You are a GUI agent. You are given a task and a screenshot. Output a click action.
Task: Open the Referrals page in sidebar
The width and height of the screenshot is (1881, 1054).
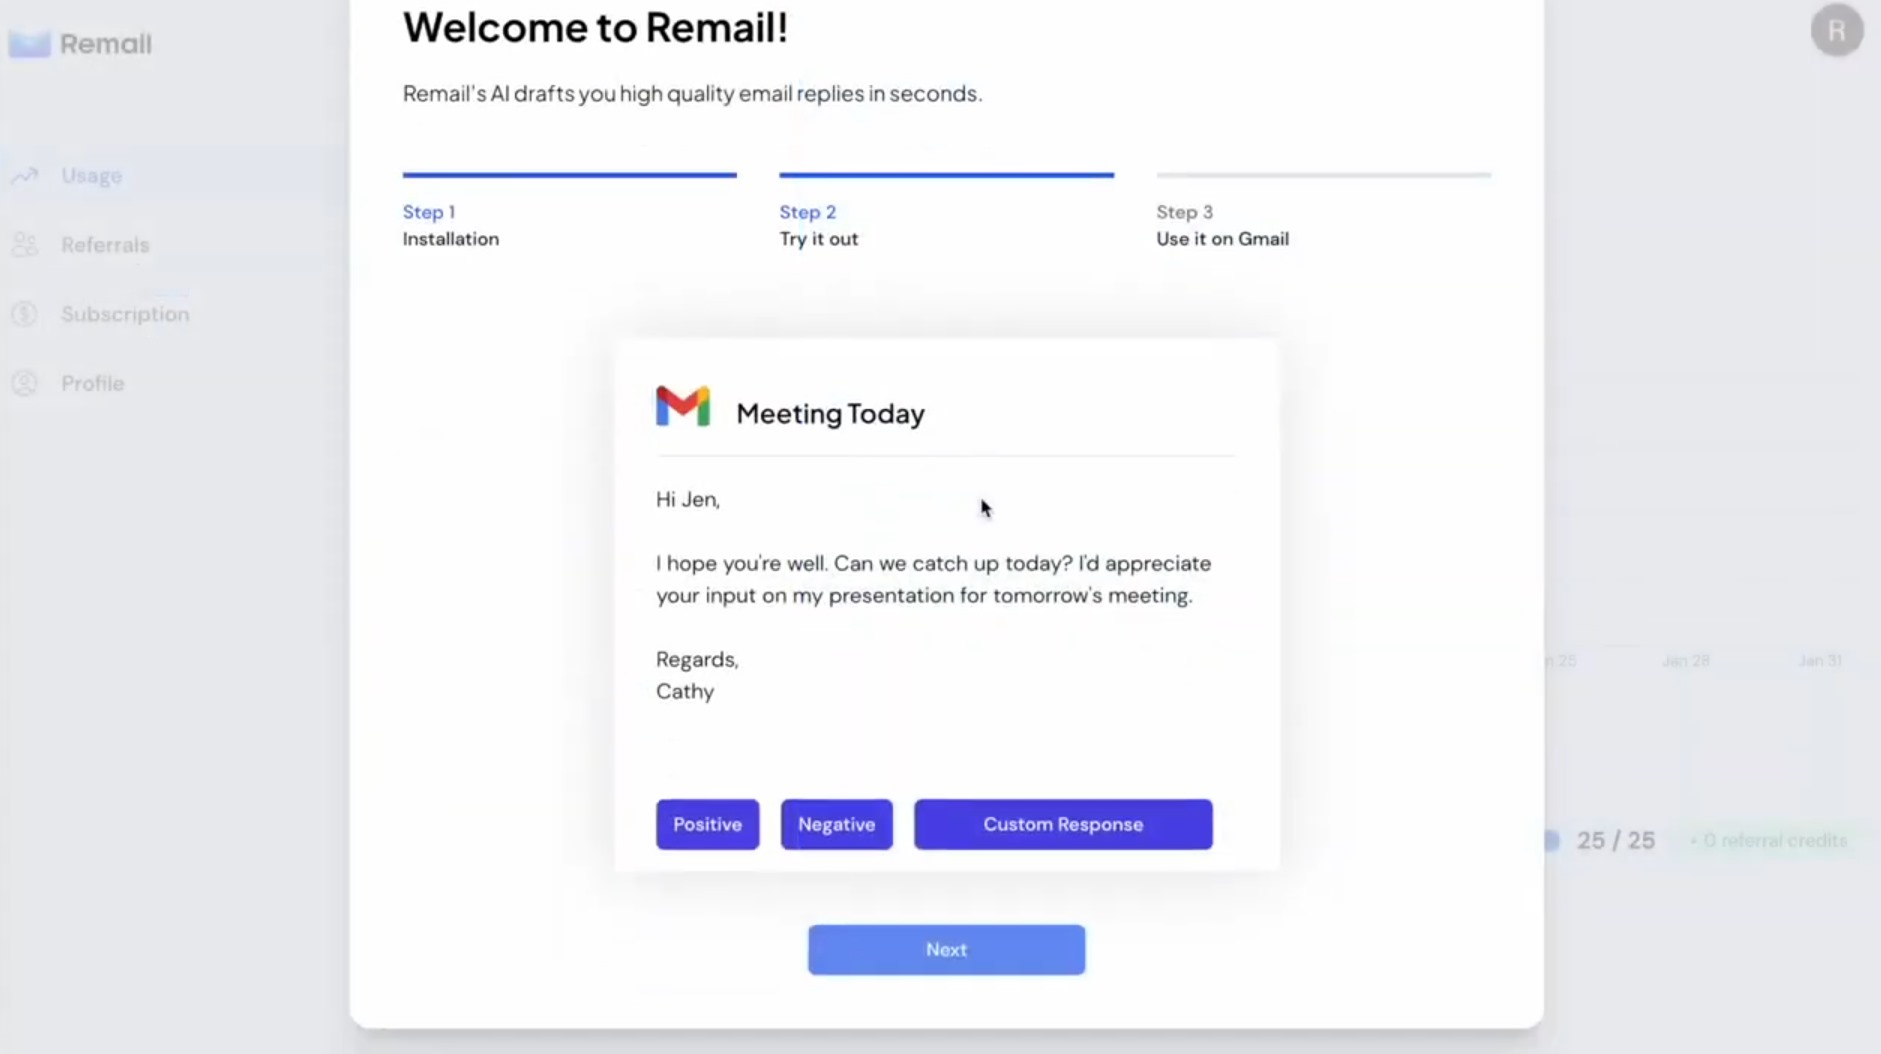pos(105,245)
